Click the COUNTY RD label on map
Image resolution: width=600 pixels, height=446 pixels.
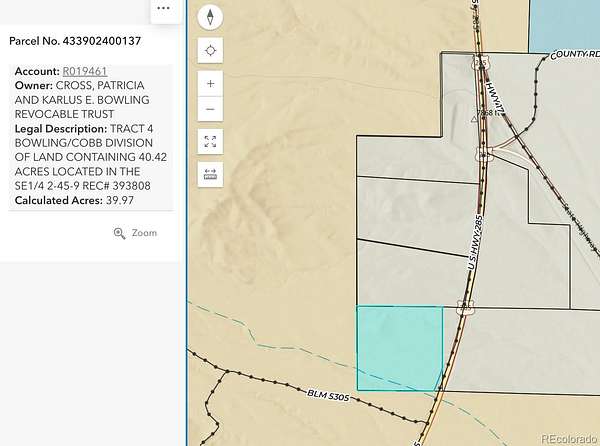click(x=574, y=54)
